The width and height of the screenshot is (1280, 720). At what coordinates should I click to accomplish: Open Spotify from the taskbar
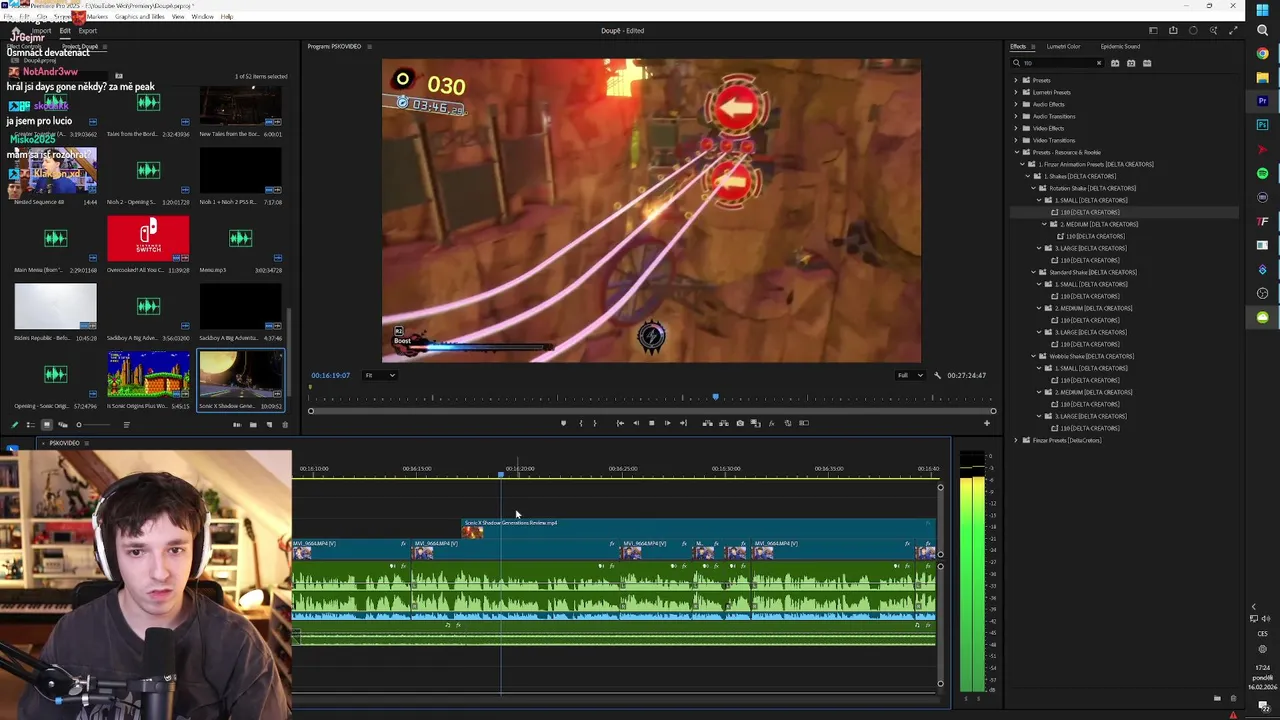[1263, 173]
